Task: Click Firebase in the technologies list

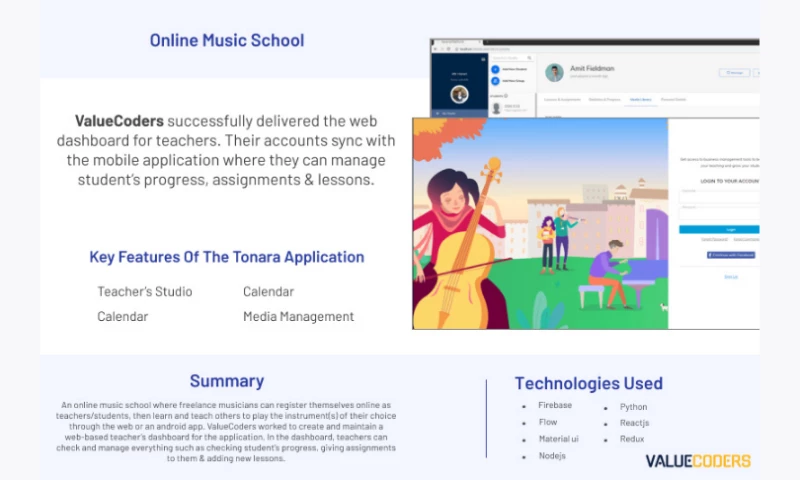Action: [x=555, y=405]
